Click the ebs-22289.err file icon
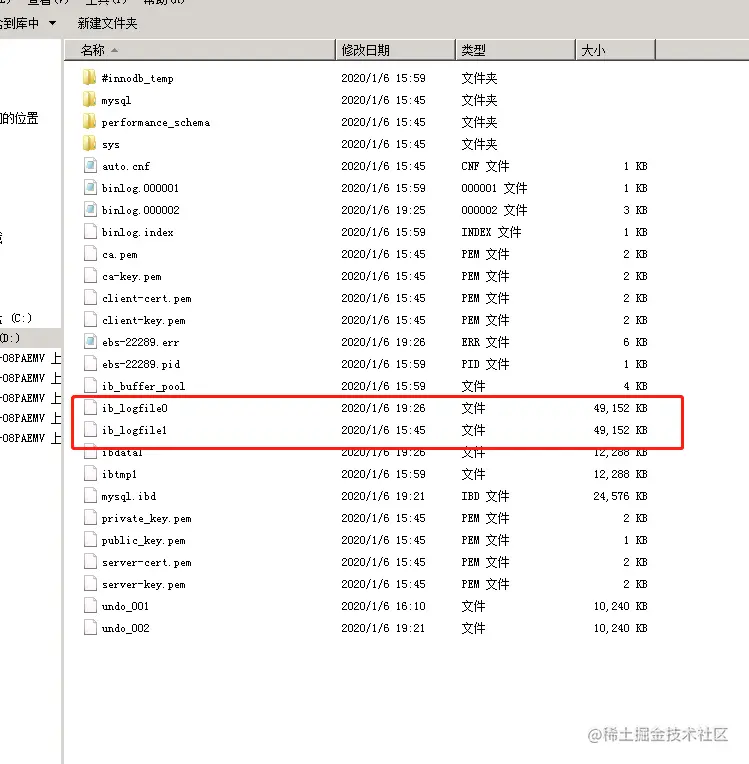This screenshot has width=749, height=764. 90,342
